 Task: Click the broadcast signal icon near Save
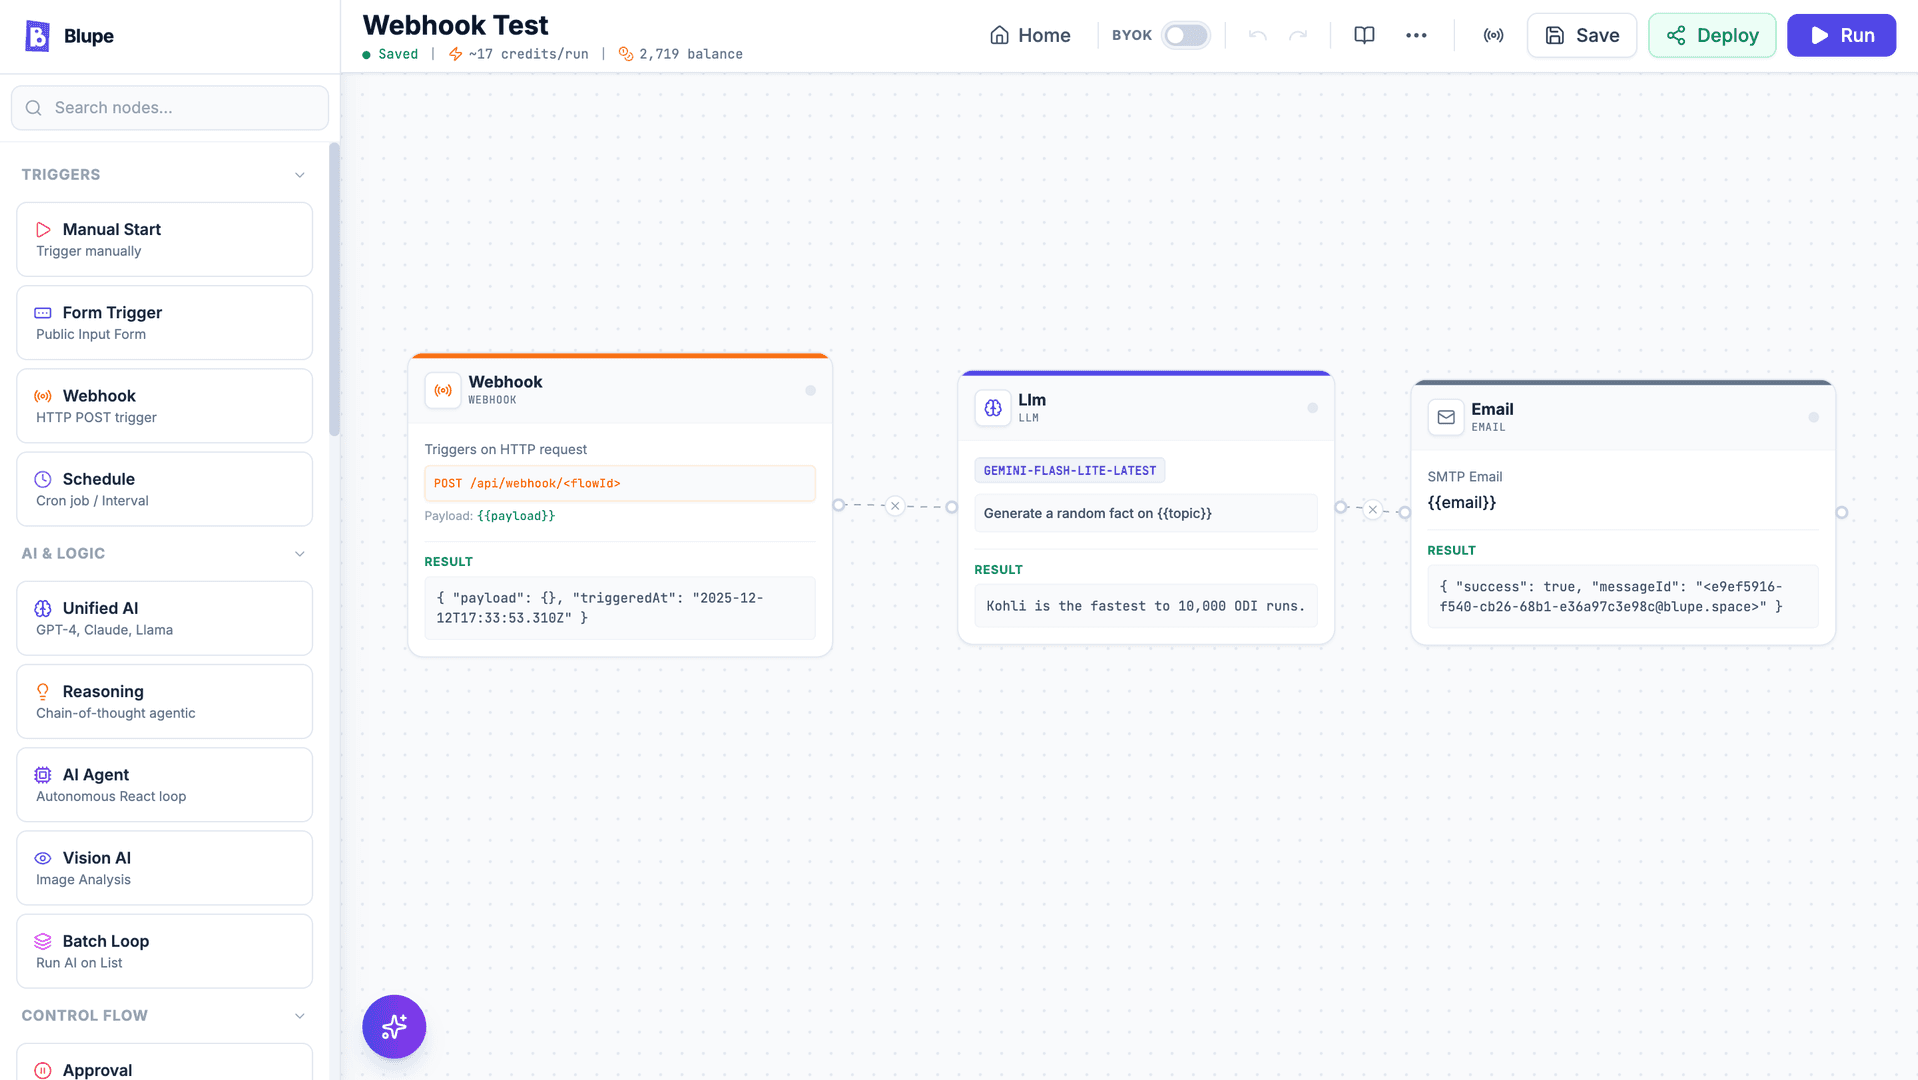(1492, 35)
